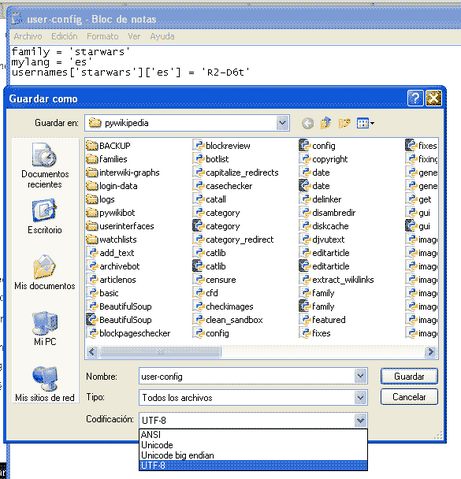Viewport: 461px width, 479px height.
Task: Select the blockreview python file
Action: coord(221,146)
